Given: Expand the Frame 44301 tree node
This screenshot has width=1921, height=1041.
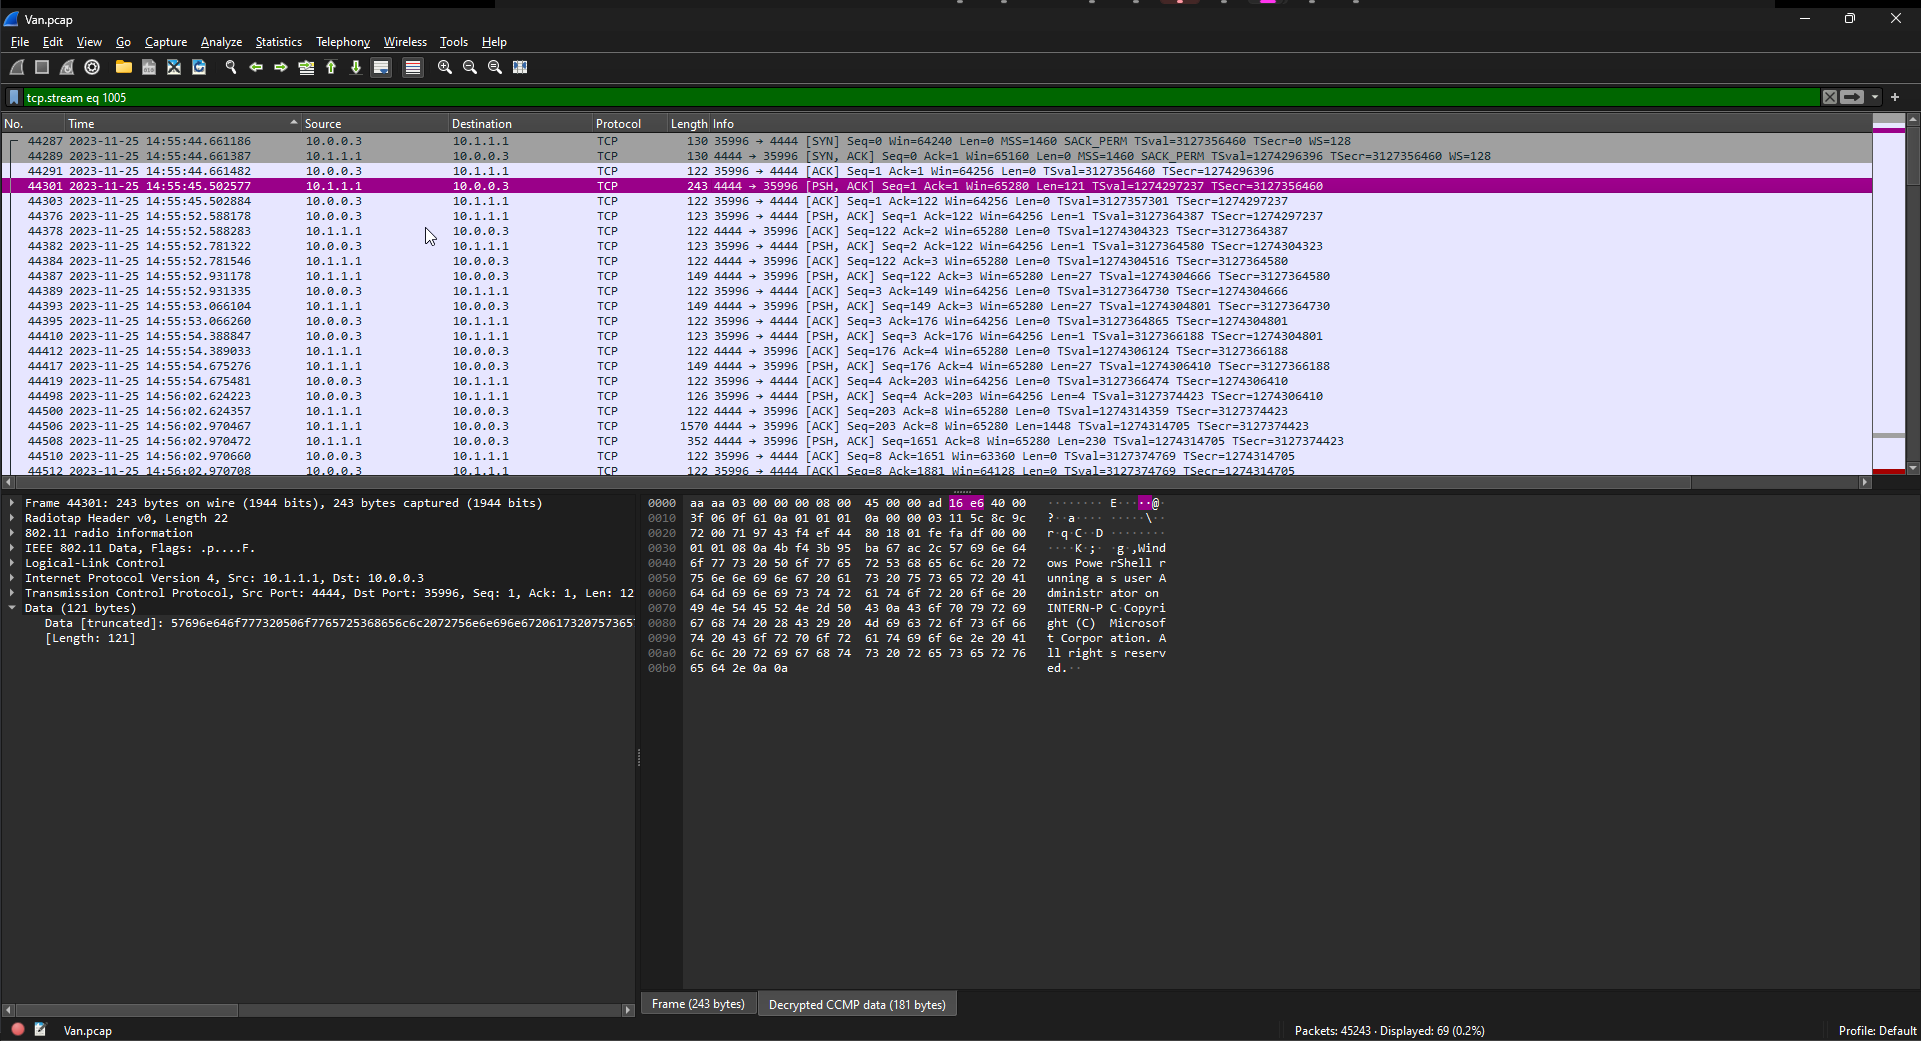Looking at the screenshot, I should click(12, 503).
